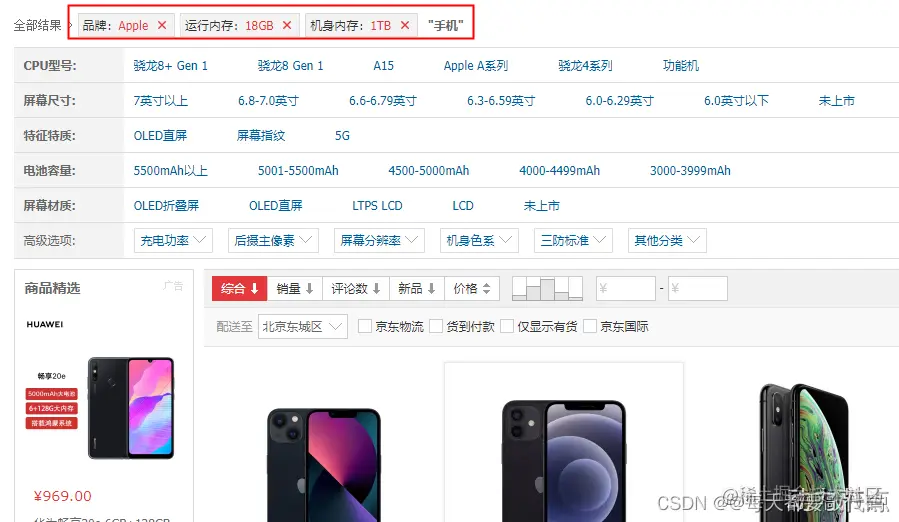
Task: Sort results by 新品
Action: pyautogui.click(x=417, y=289)
